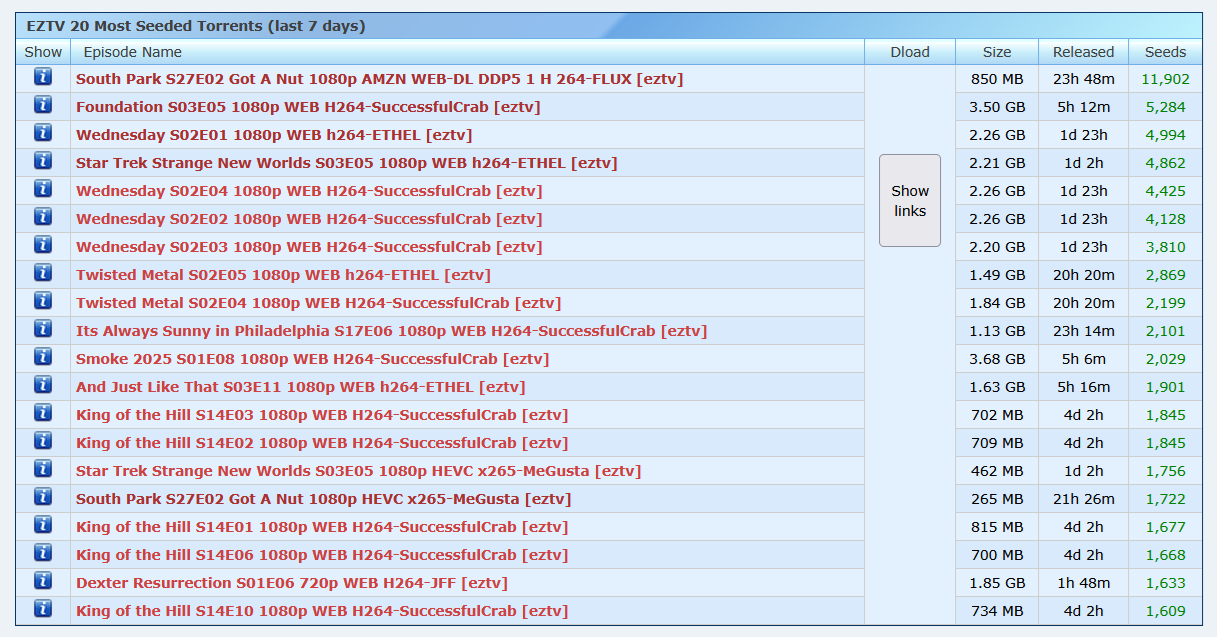
Task: Open show info icon for South Park S27E02 AMZN WEB-DL
Action: [x=42, y=77]
